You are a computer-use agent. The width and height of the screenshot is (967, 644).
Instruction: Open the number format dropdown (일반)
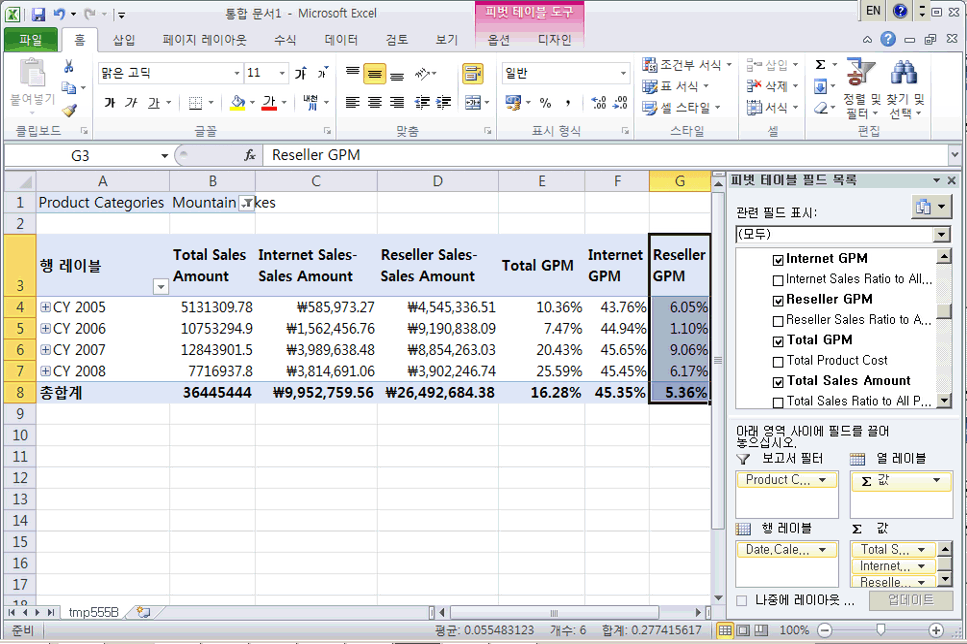(623, 73)
